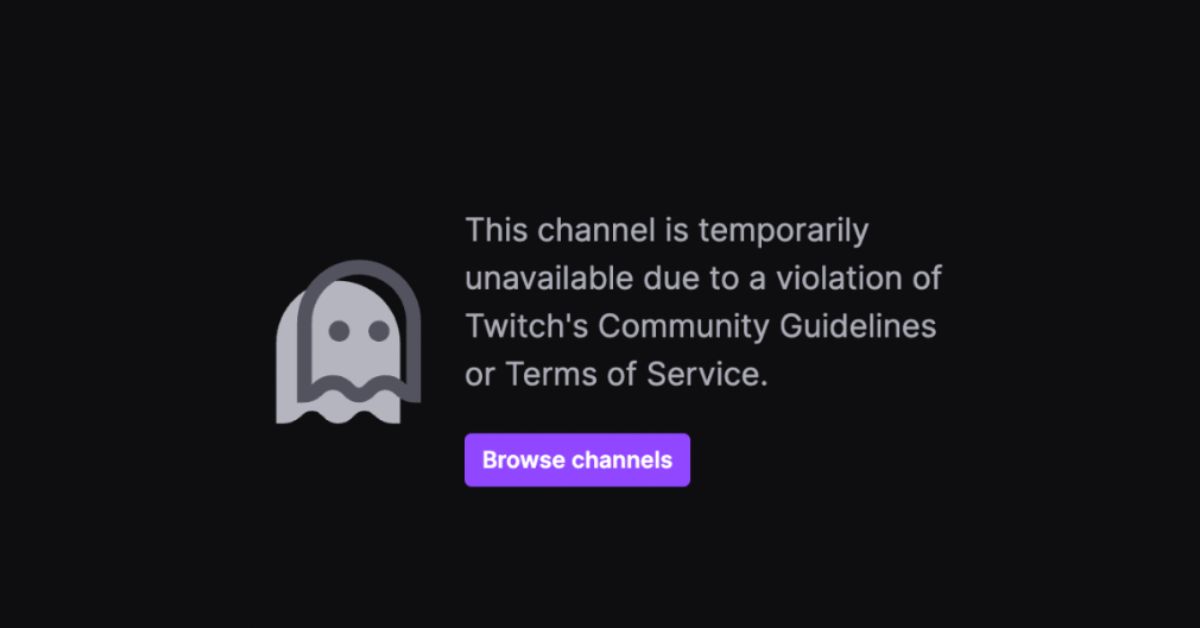Viewport: 1200px width, 628px height.
Task: Click the Browse channels button
Action: (x=577, y=460)
